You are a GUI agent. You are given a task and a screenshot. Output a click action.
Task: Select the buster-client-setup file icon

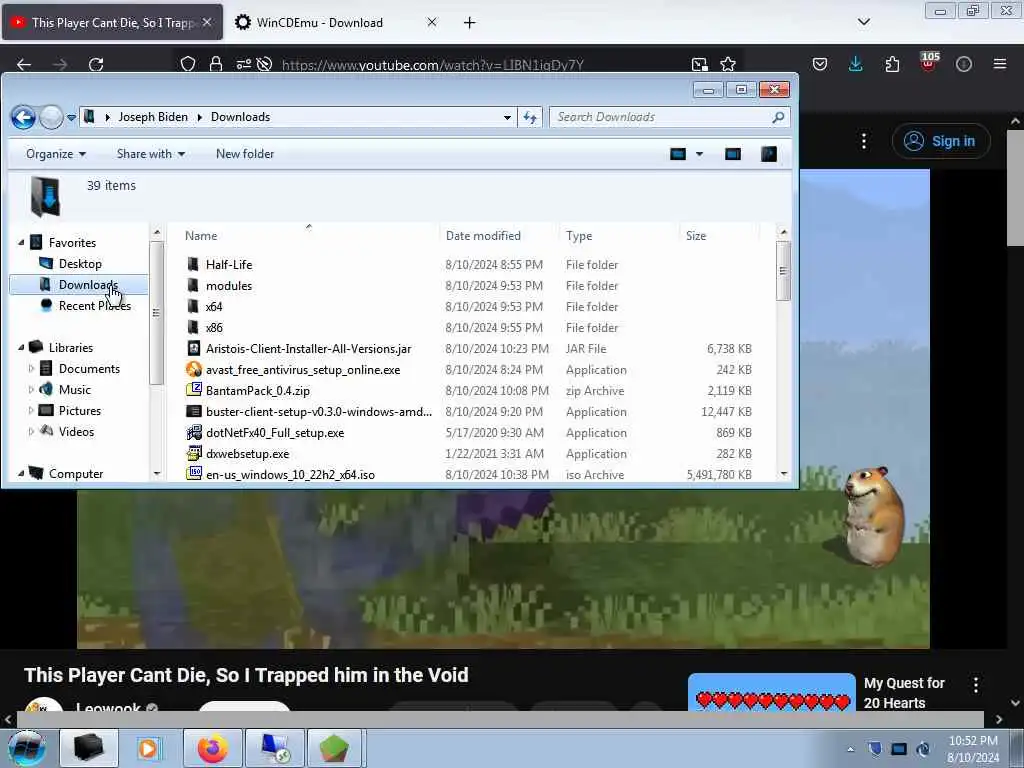click(193, 411)
